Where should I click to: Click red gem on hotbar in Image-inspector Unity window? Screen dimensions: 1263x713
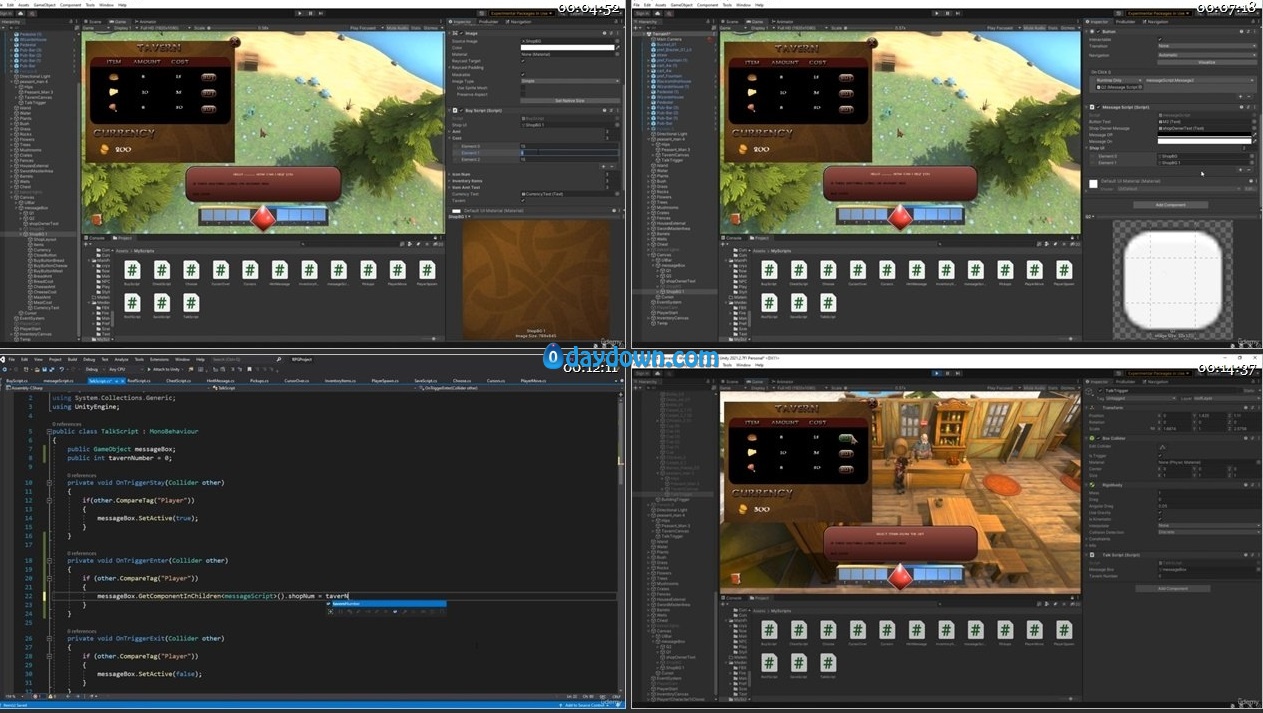pos(263,216)
